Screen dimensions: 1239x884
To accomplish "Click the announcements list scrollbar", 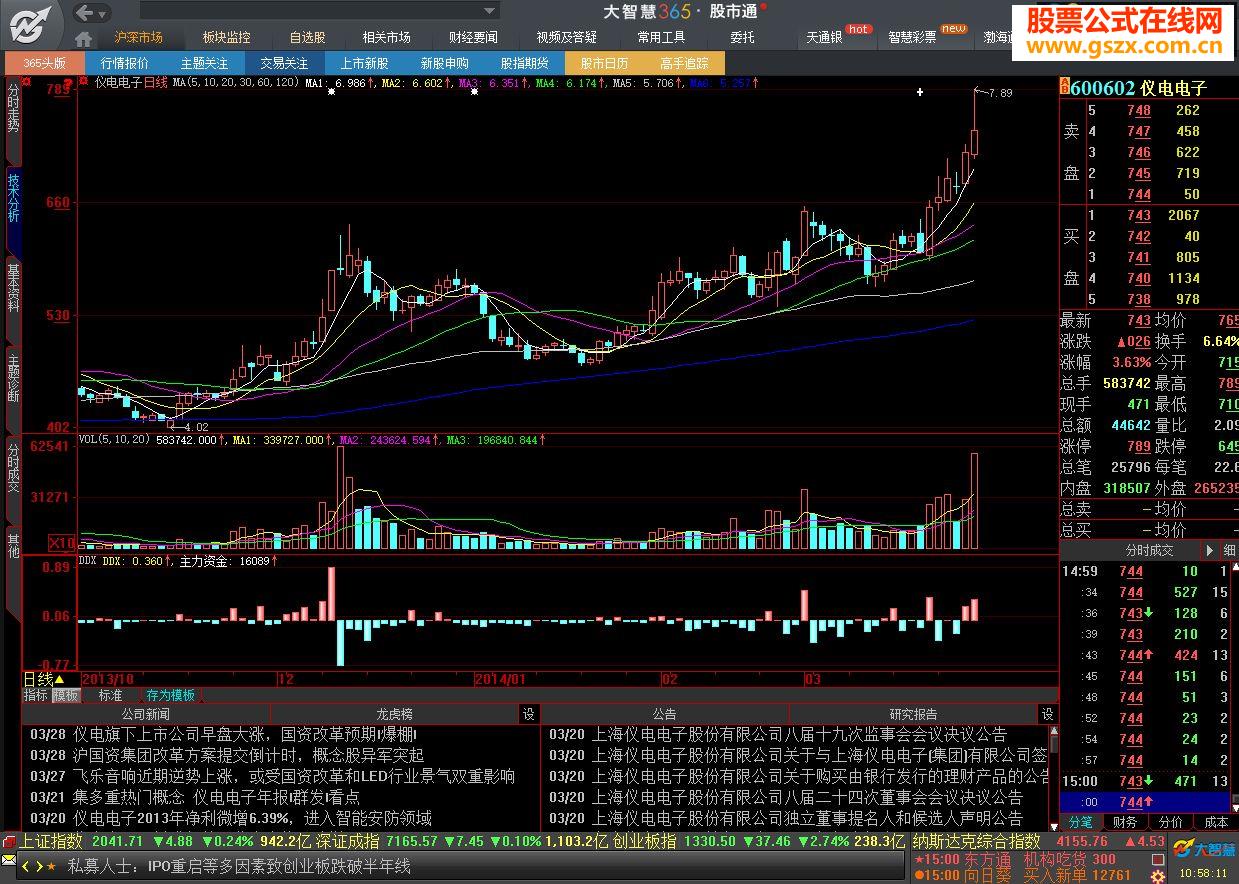I will (1054, 777).
